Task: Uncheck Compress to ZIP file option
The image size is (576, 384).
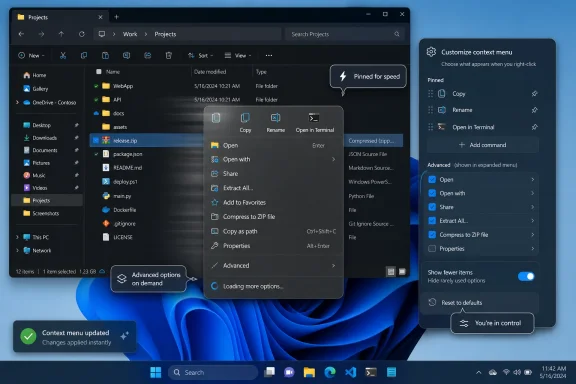Action: tap(432, 235)
